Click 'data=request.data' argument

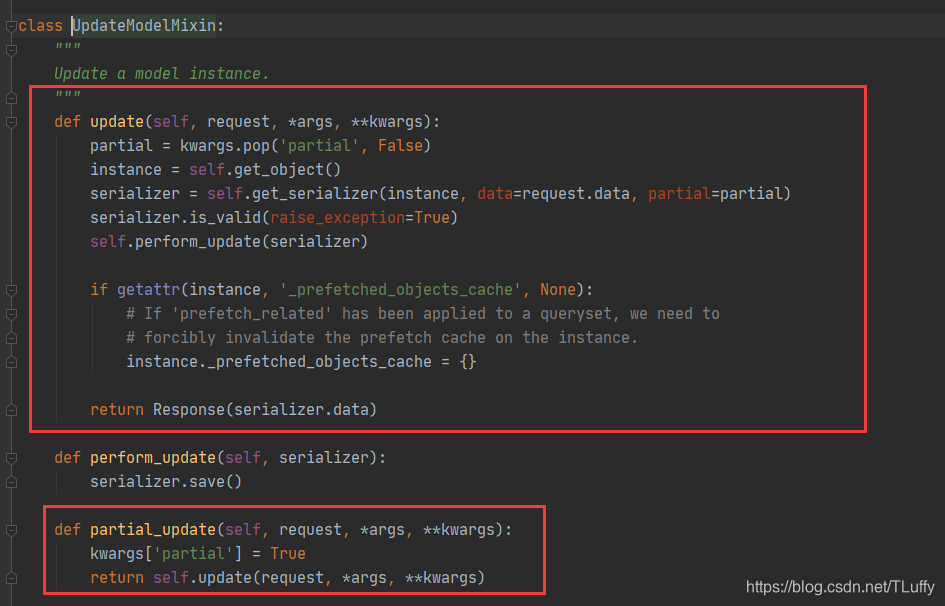[x=553, y=194]
